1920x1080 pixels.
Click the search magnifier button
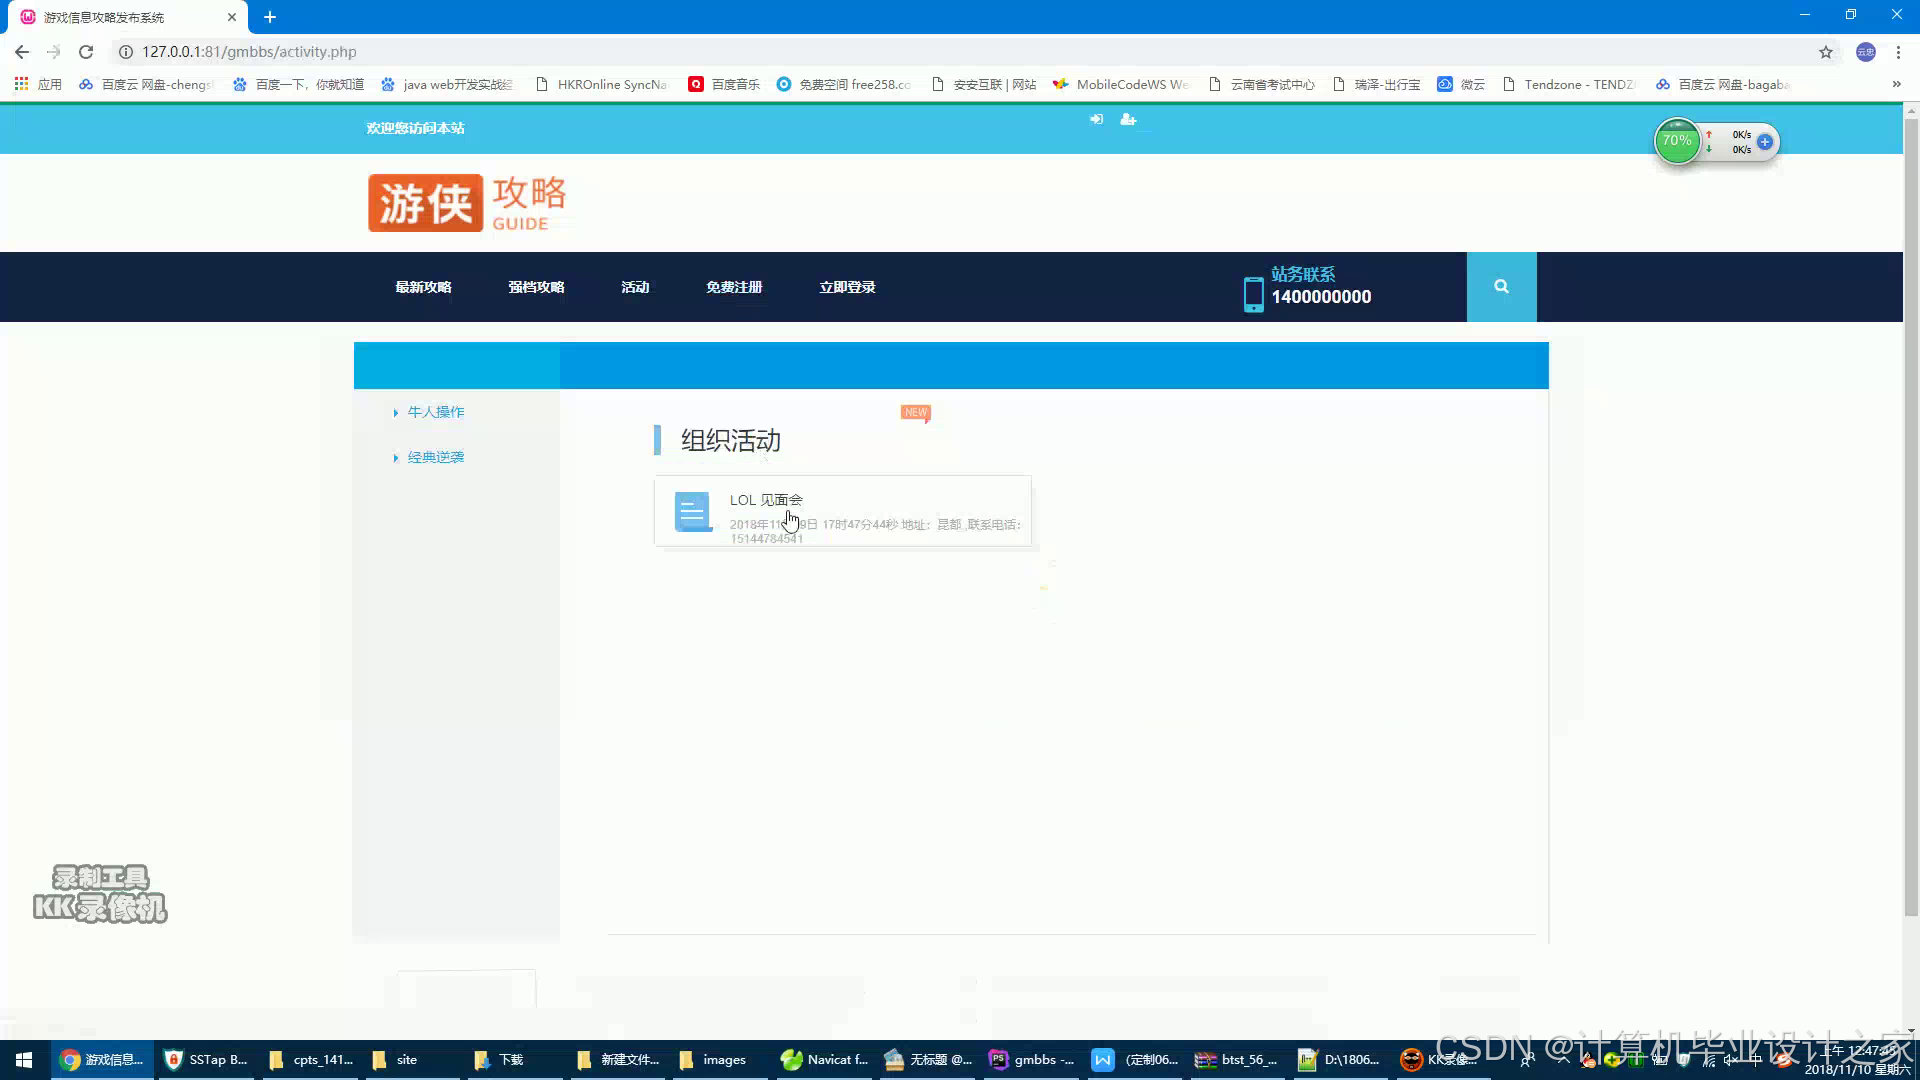[1501, 287]
